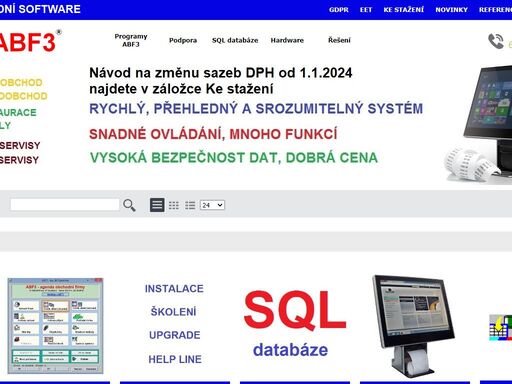Open the items-per-page dropdown showing 24
This screenshot has width=512, height=384.
212,205
